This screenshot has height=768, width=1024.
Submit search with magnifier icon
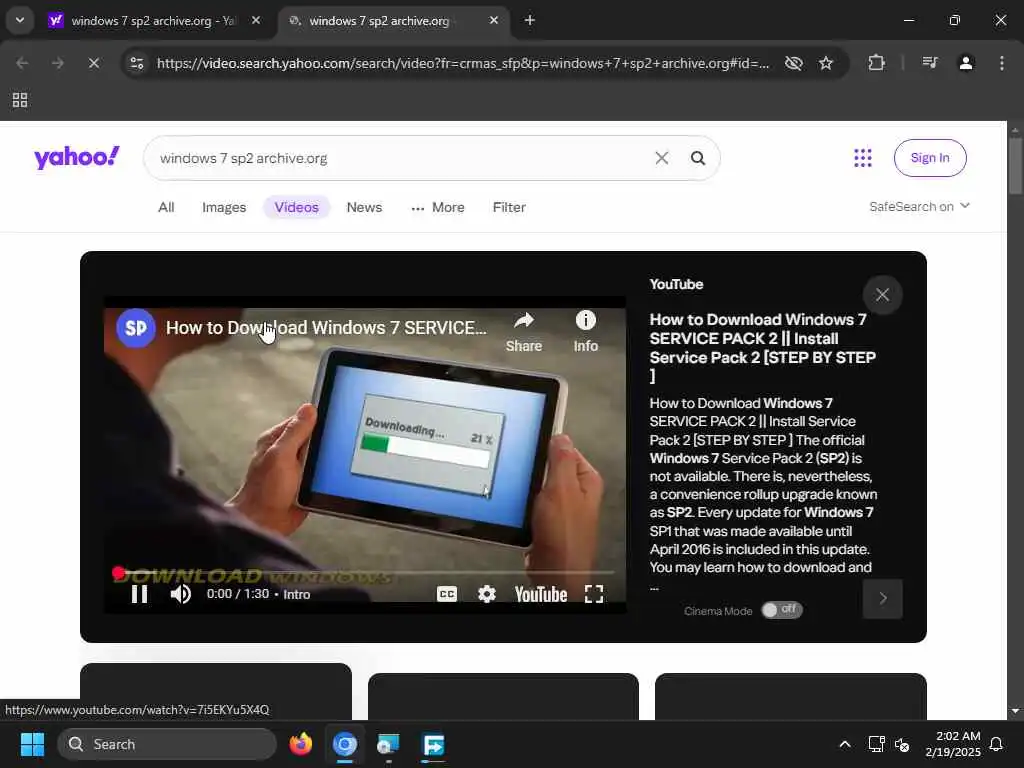pos(697,158)
